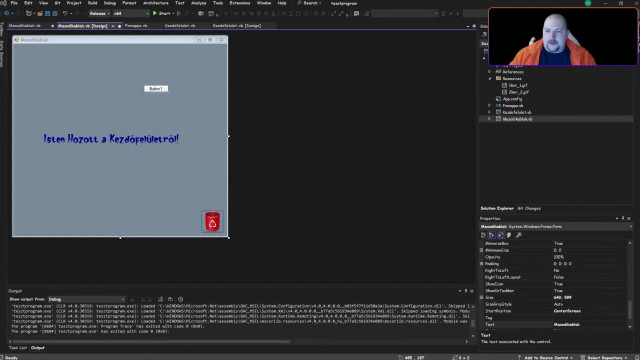Viewport: 640px width, 360px height.
Task: Click the Properties view icon in Properties toolbar
Action: click(x=501, y=235)
